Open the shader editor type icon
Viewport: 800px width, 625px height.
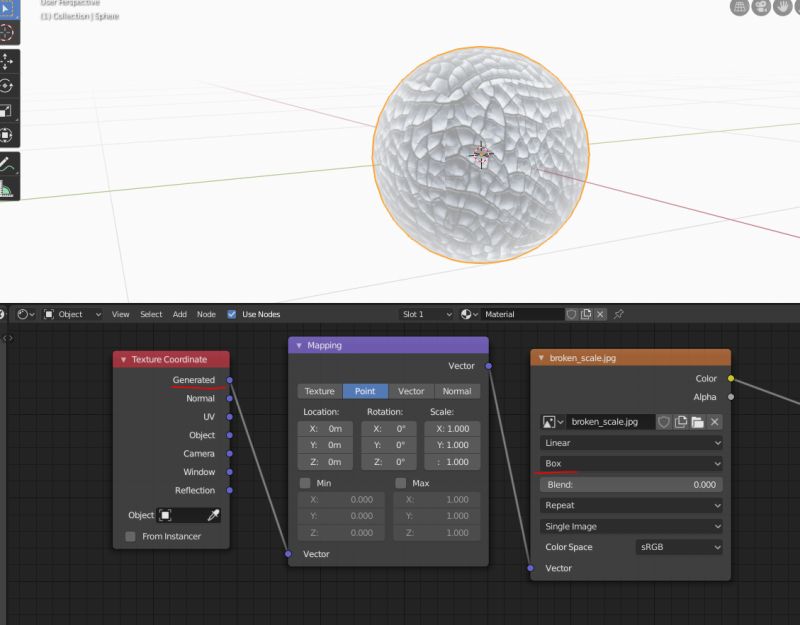pos(25,314)
